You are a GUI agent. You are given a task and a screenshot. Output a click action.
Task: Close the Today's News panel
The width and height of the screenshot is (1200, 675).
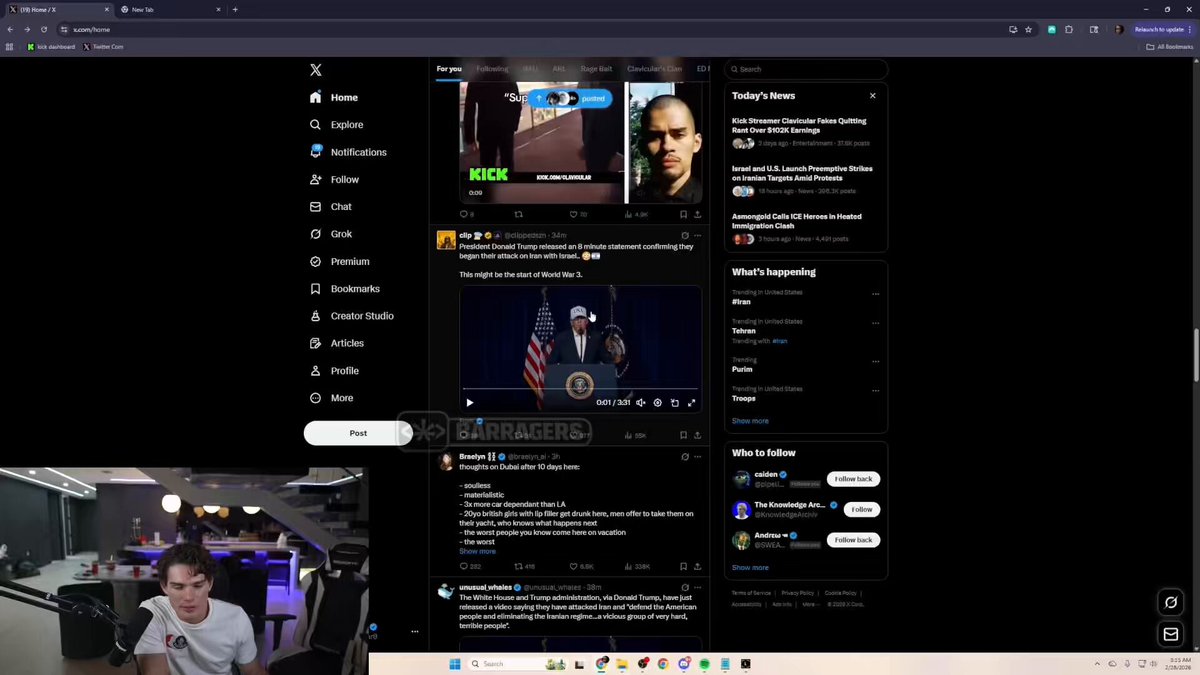point(872,96)
